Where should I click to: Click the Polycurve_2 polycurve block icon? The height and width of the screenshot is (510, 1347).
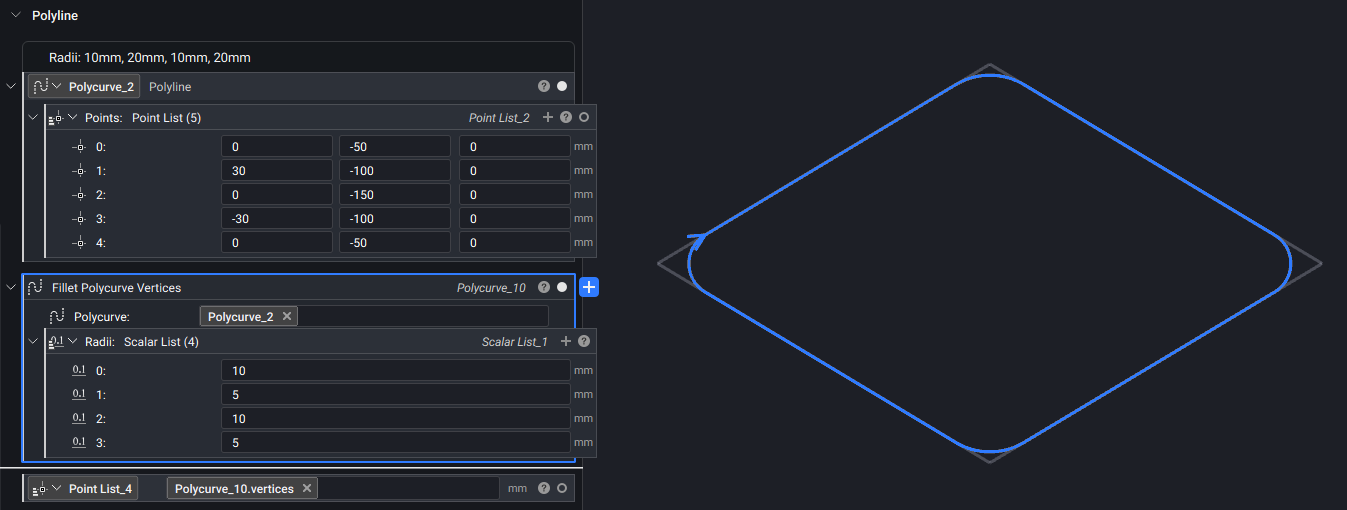[x=40, y=87]
